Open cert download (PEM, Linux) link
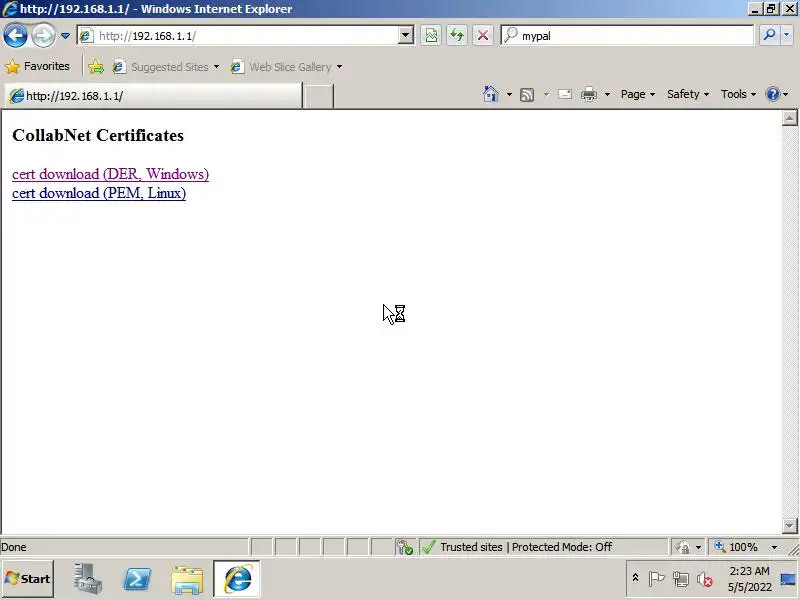Screen dimensions: 800x600 [99, 193]
